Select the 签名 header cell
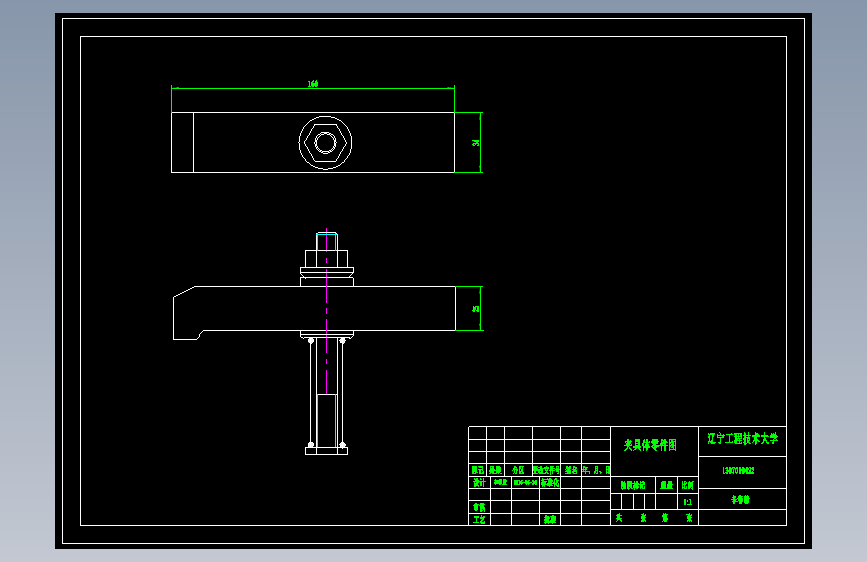This screenshot has height=562, width=867. click(571, 470)
